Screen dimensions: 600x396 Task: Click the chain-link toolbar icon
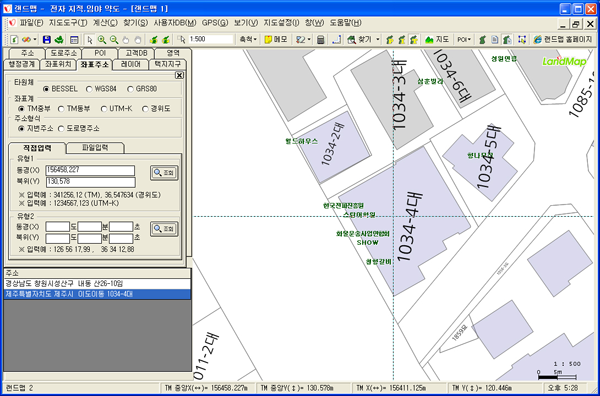[x=26, y=39]
